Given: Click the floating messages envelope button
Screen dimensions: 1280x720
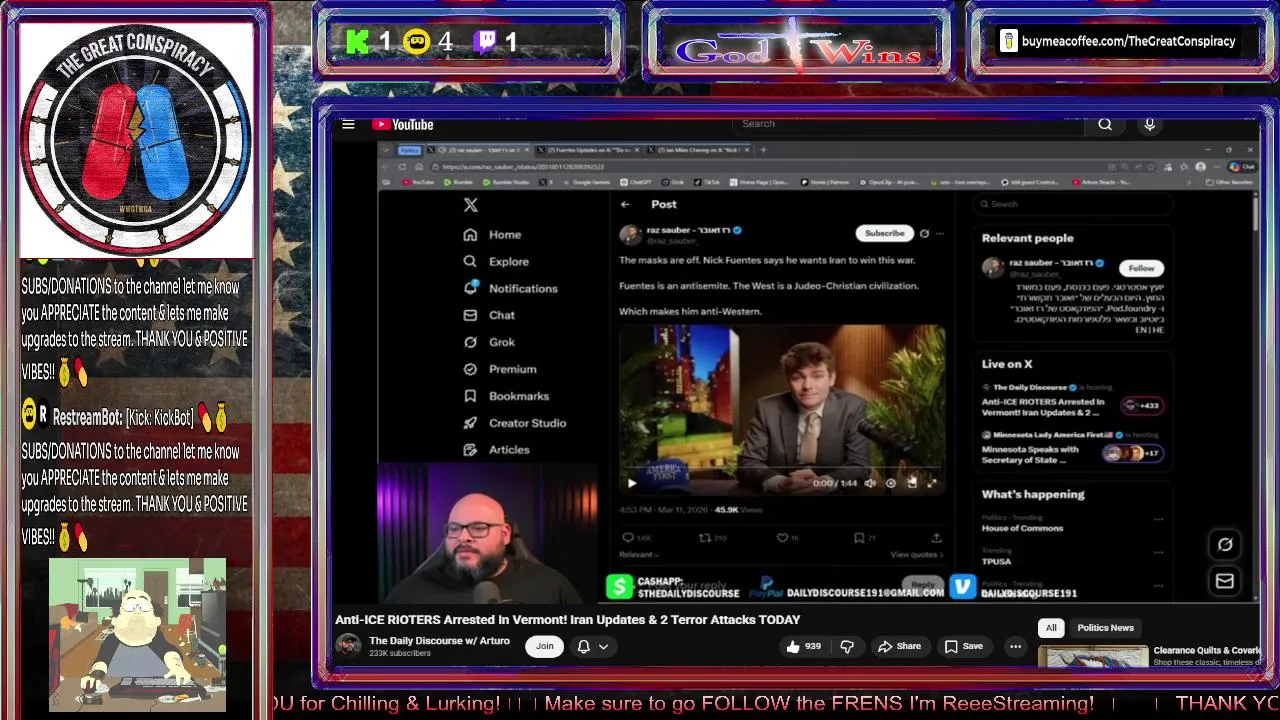Looking at the screenshot, I should click(x=1225, y=581).
